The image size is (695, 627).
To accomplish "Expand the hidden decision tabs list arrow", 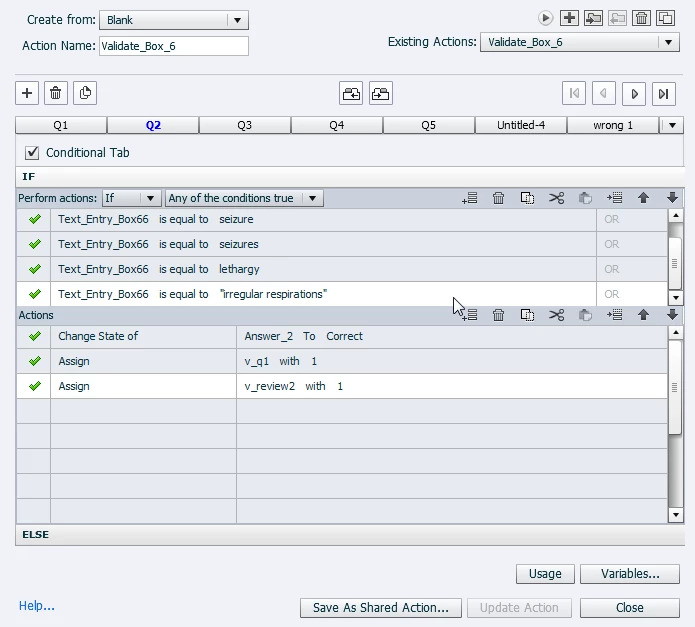I will point(672,125).
